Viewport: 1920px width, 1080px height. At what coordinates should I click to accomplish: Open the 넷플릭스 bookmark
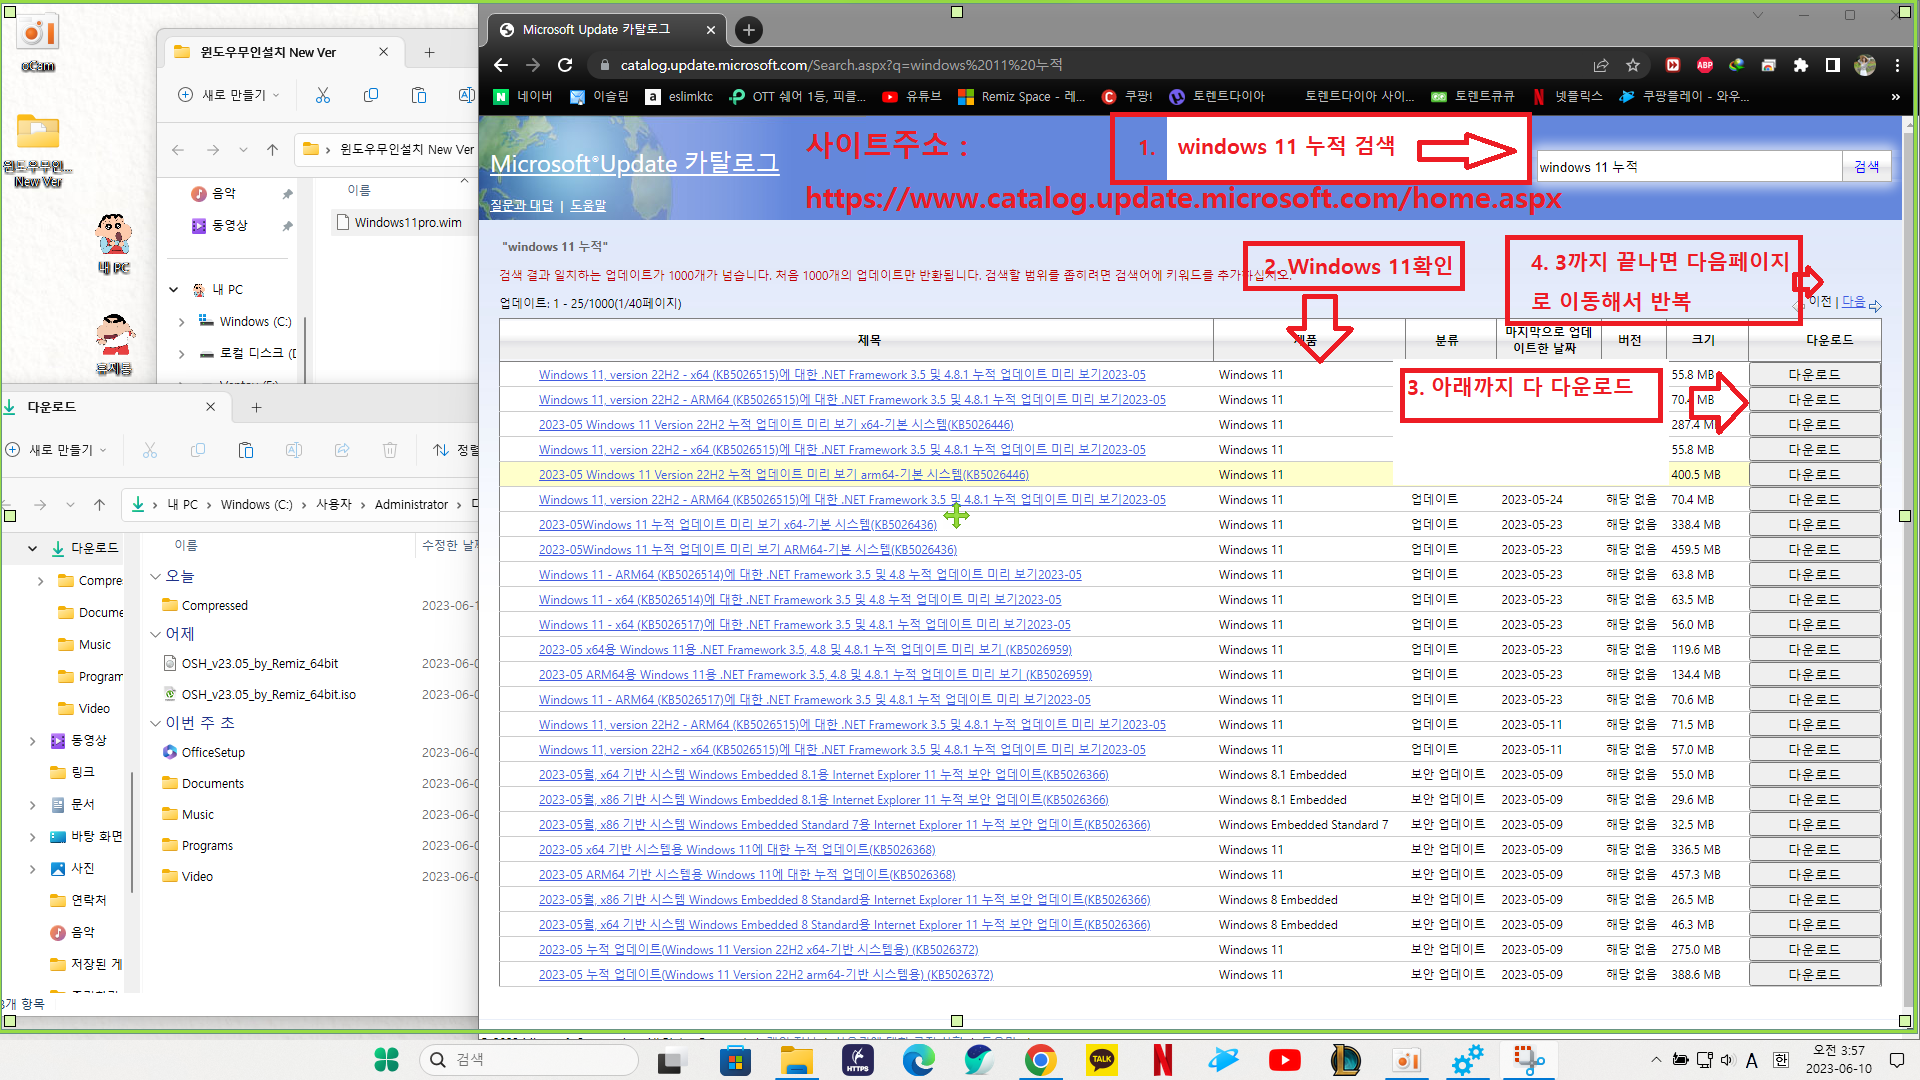pos(1567,96)
